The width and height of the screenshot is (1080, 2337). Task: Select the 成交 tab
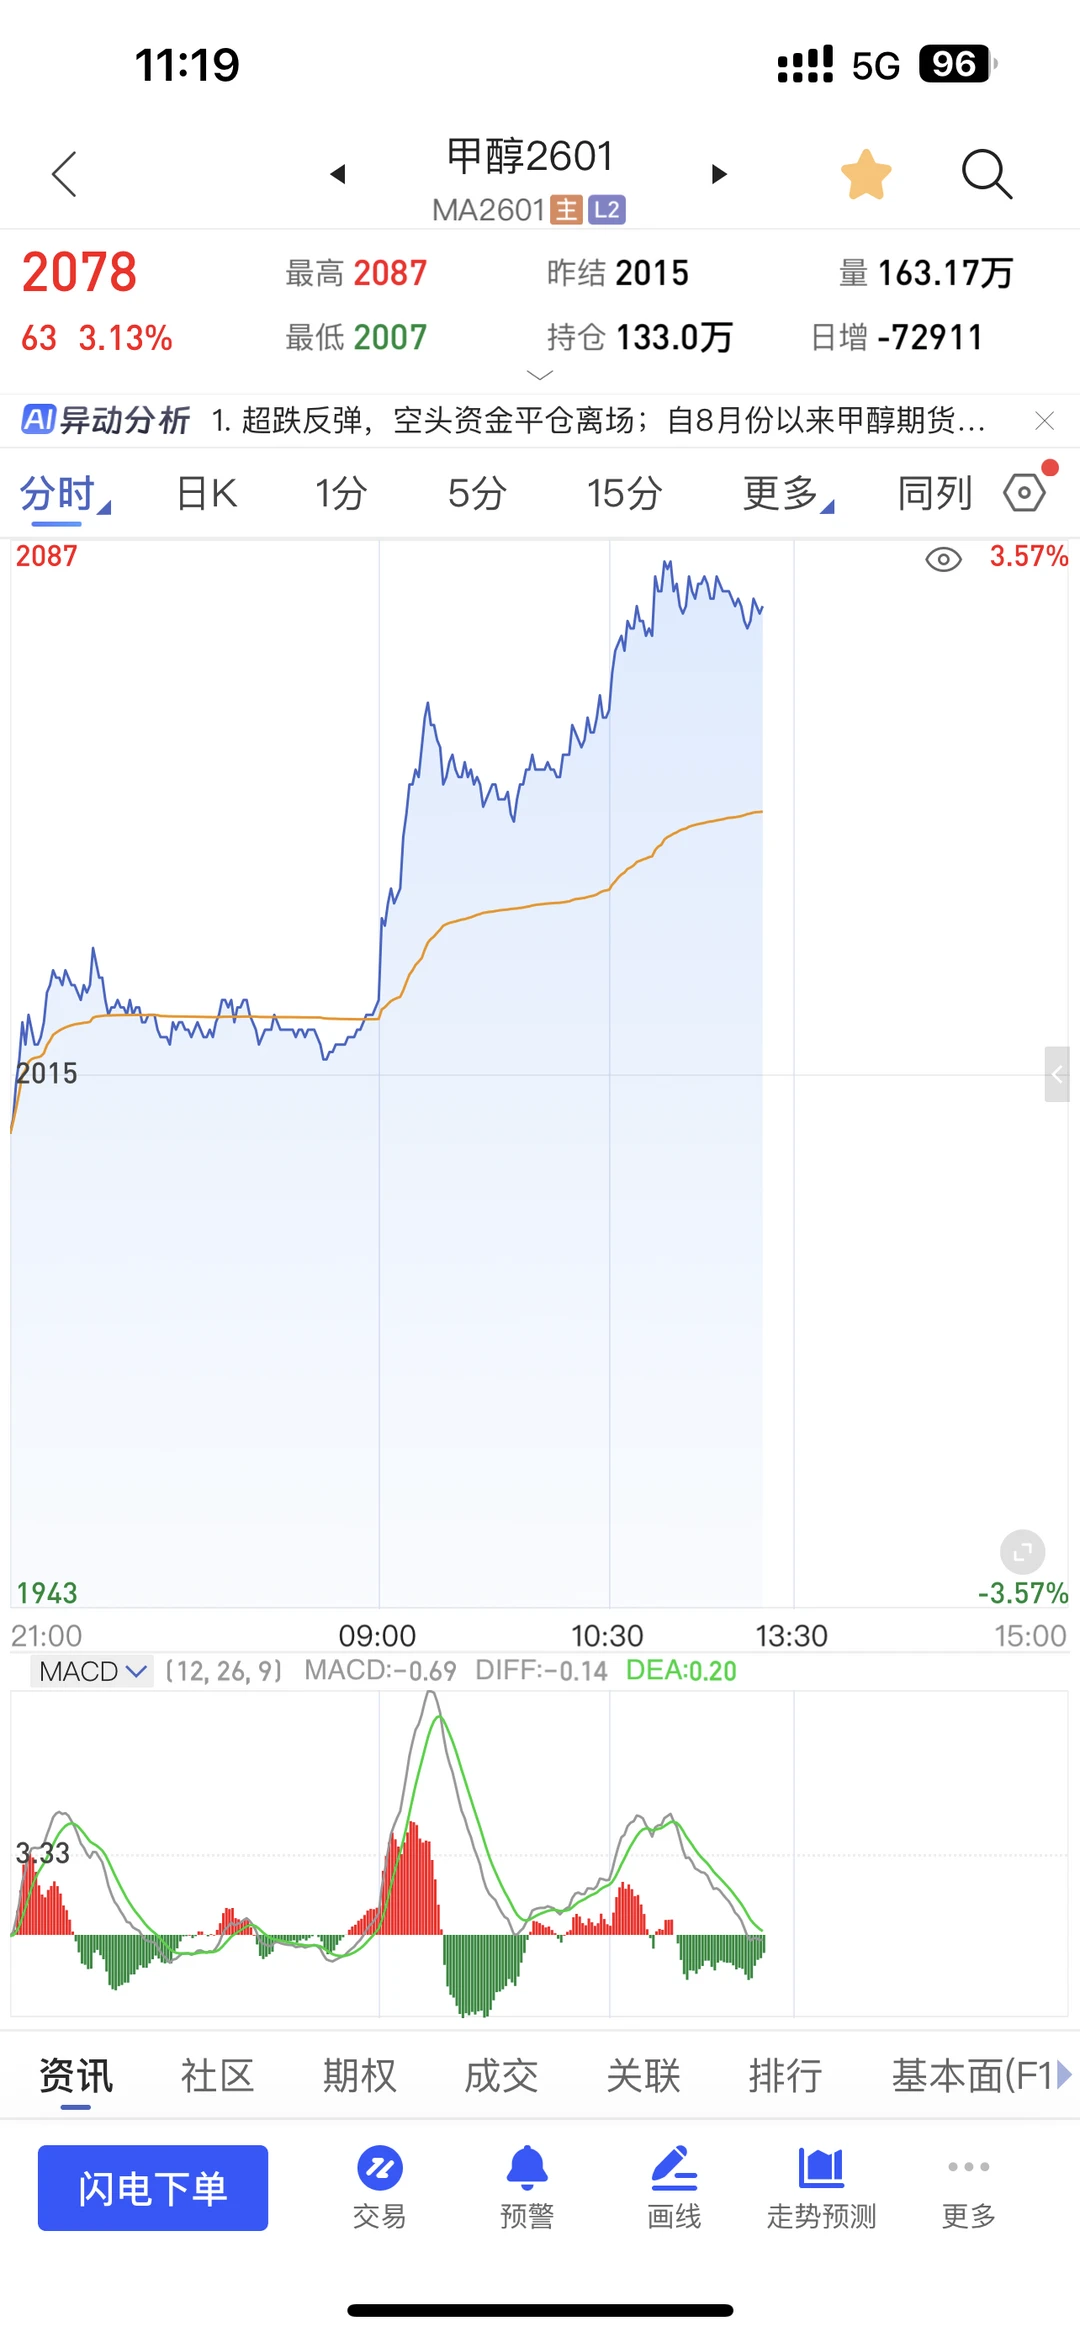(502, 2076)
